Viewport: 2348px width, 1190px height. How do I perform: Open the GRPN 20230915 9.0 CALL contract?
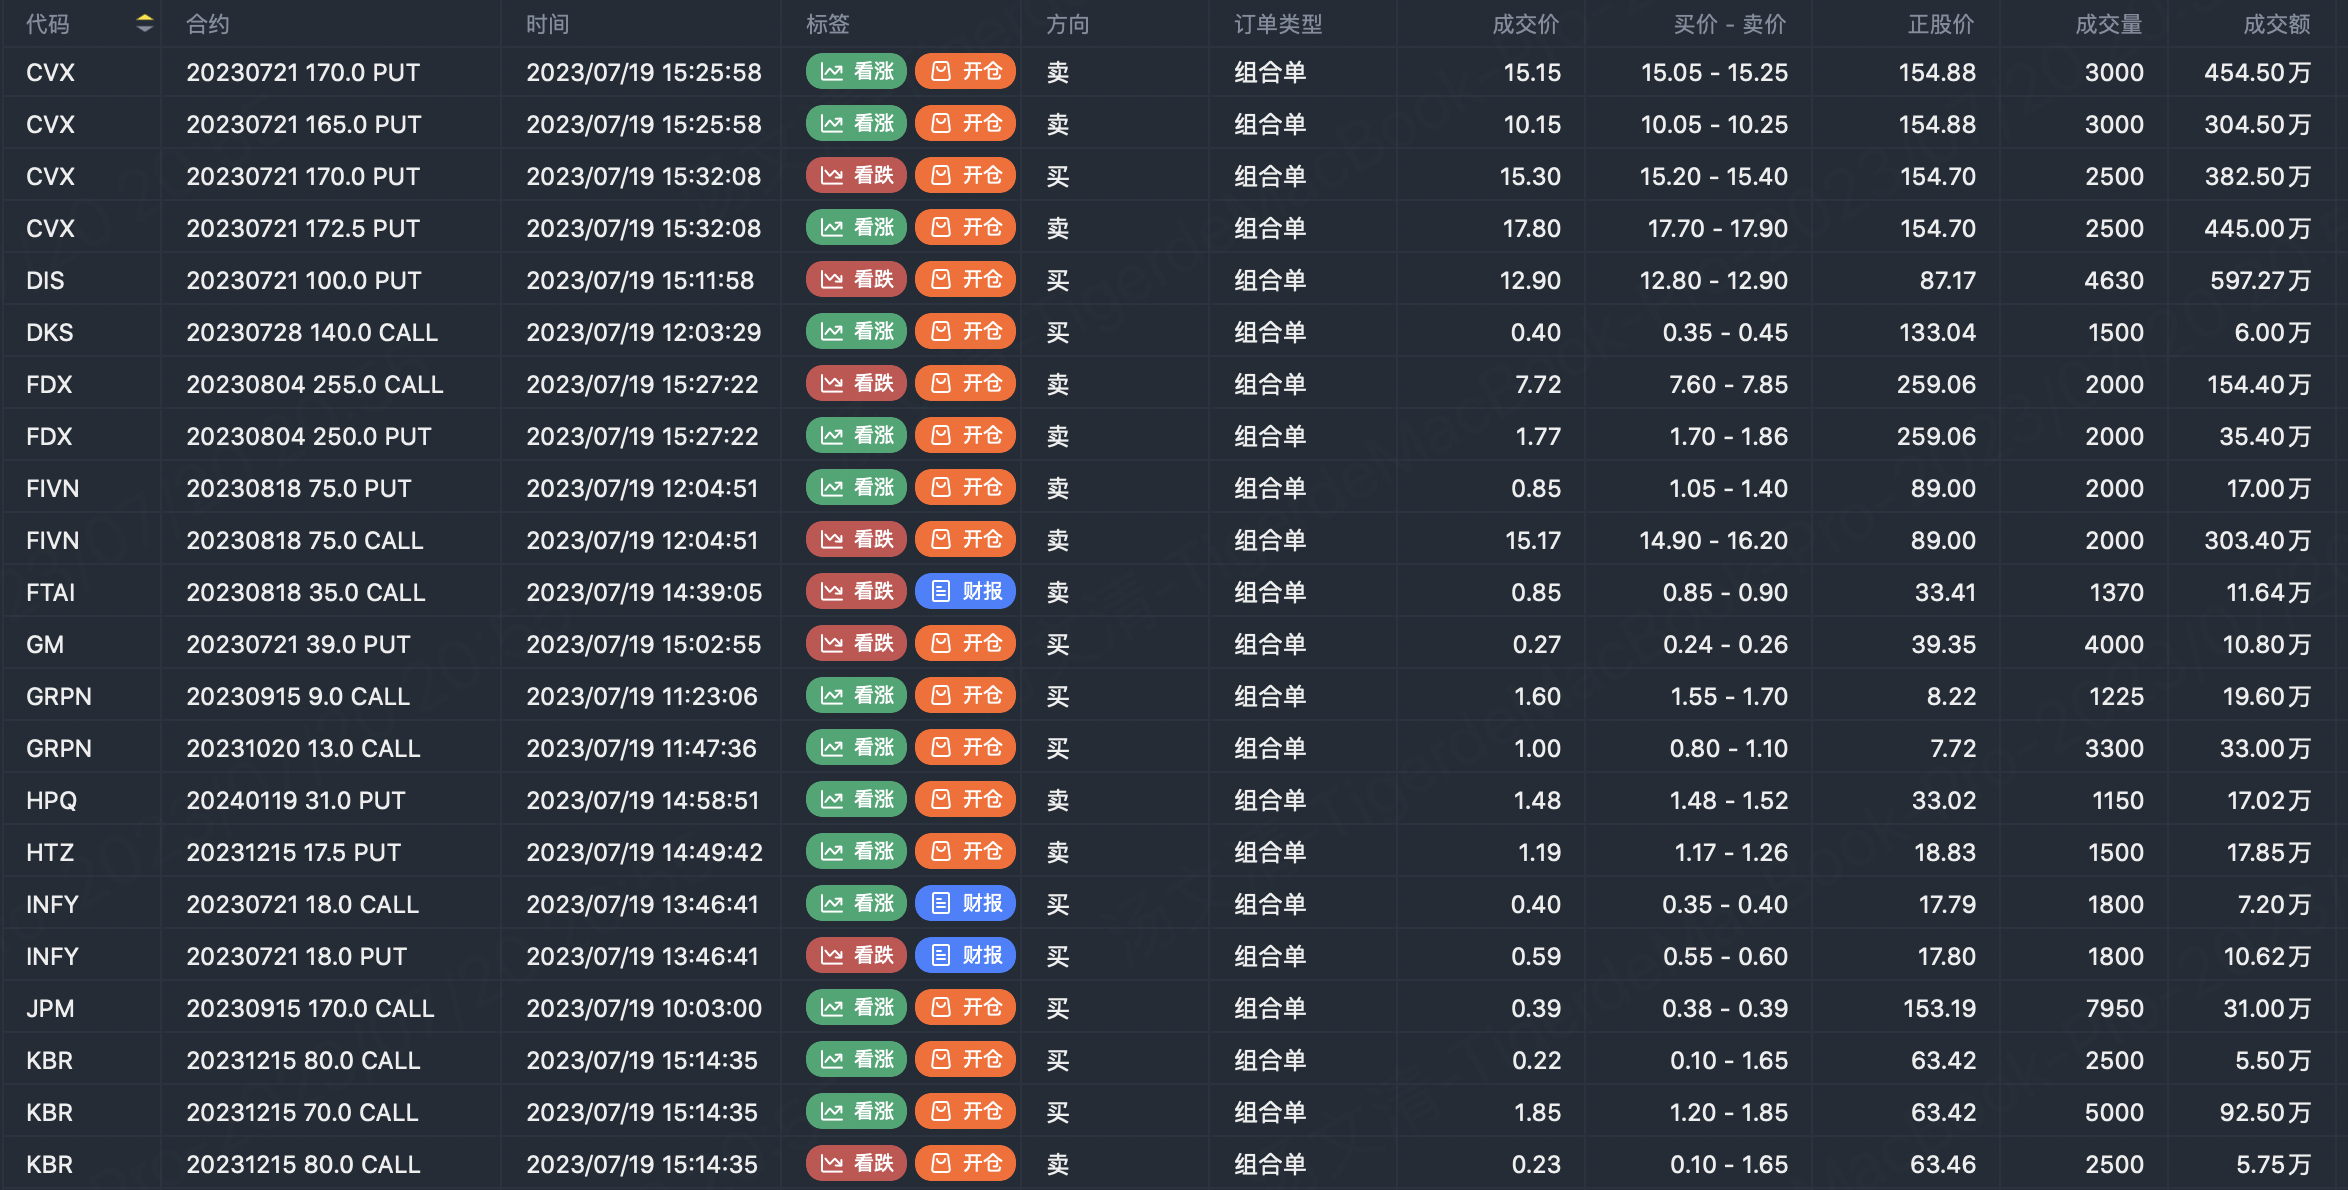pyautogui.click(x=298, y=696)
